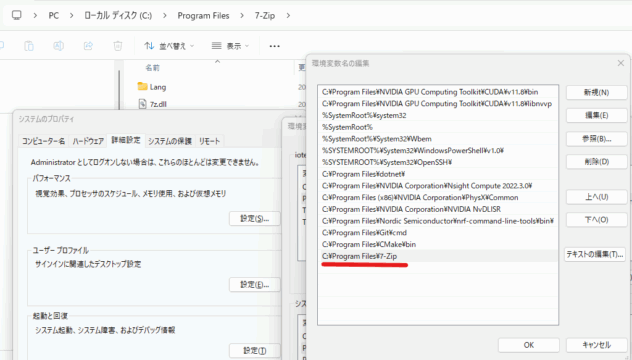Switch to the システムの保護 tab

pos(170,141)
